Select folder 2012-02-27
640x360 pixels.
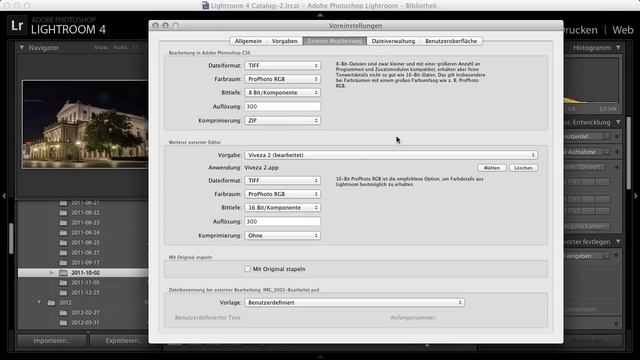tap(85, 313)
